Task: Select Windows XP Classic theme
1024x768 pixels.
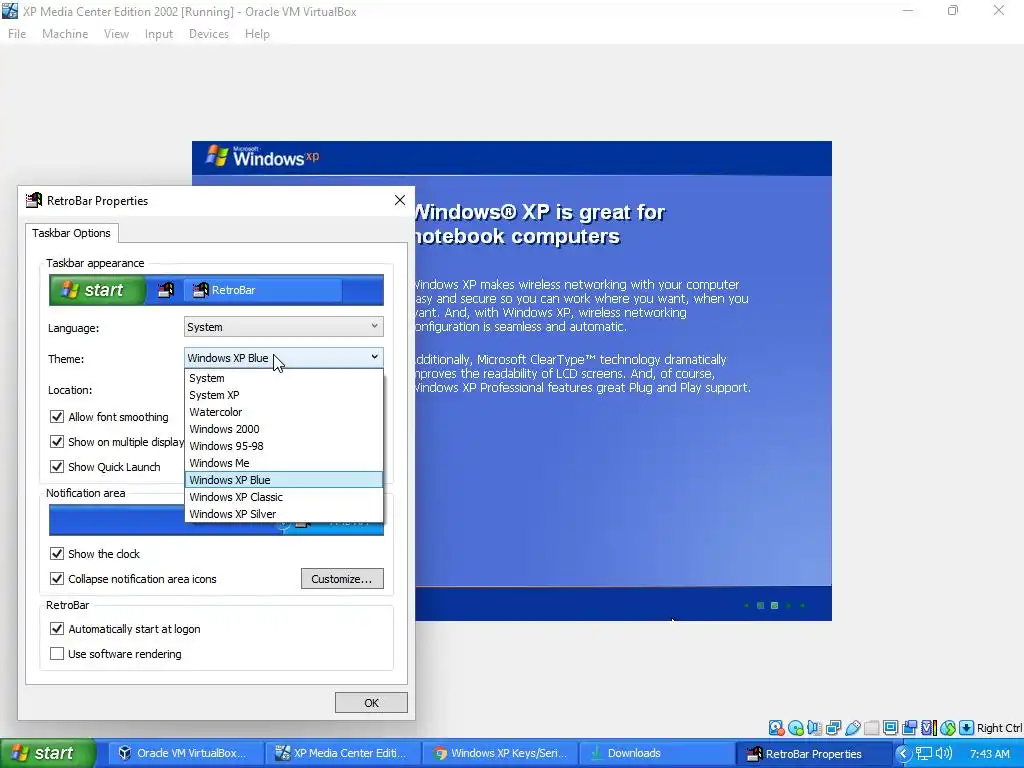Action: [x=283, y=497]
